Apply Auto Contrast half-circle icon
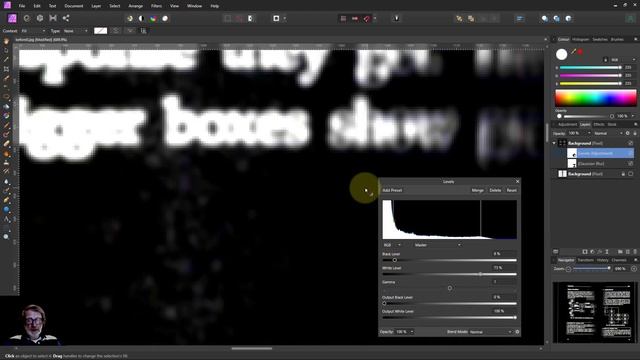Viewport: 640px width, 360px height. (141, 18)
